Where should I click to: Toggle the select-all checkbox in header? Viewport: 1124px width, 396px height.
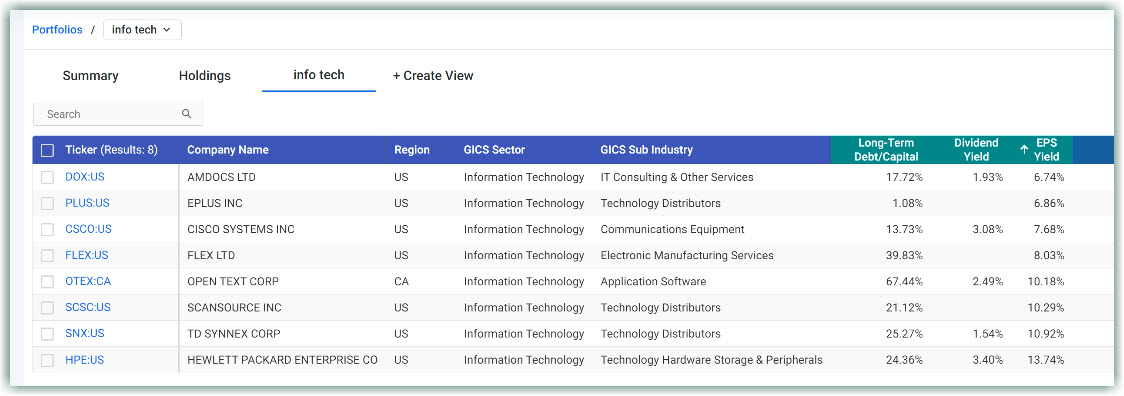tap(47, 150)
